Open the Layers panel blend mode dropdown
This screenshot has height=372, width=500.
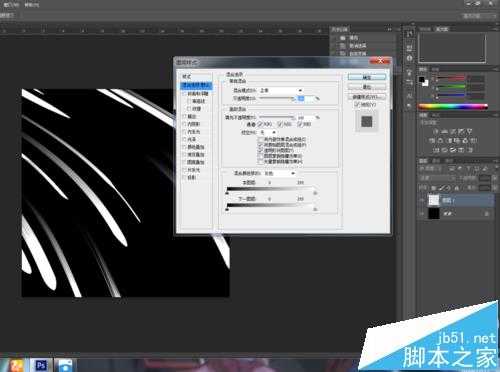(x=437, y=178)
